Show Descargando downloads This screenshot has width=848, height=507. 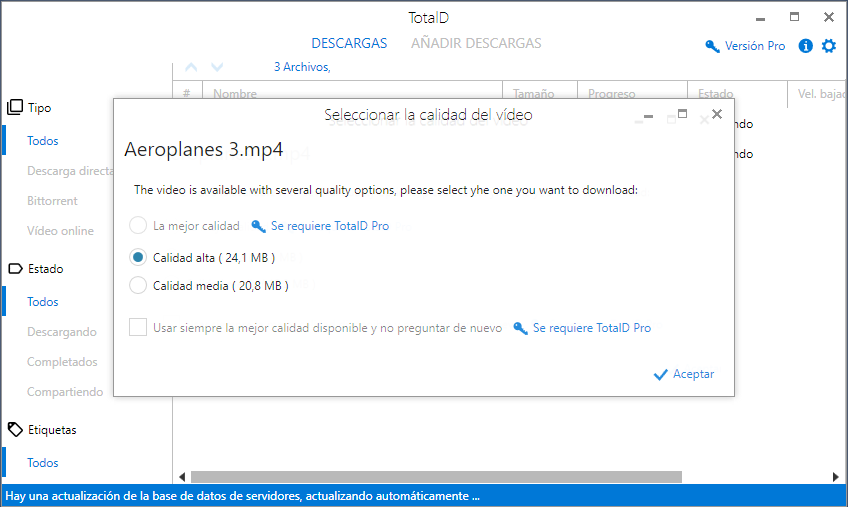click(x=62, y=332)
